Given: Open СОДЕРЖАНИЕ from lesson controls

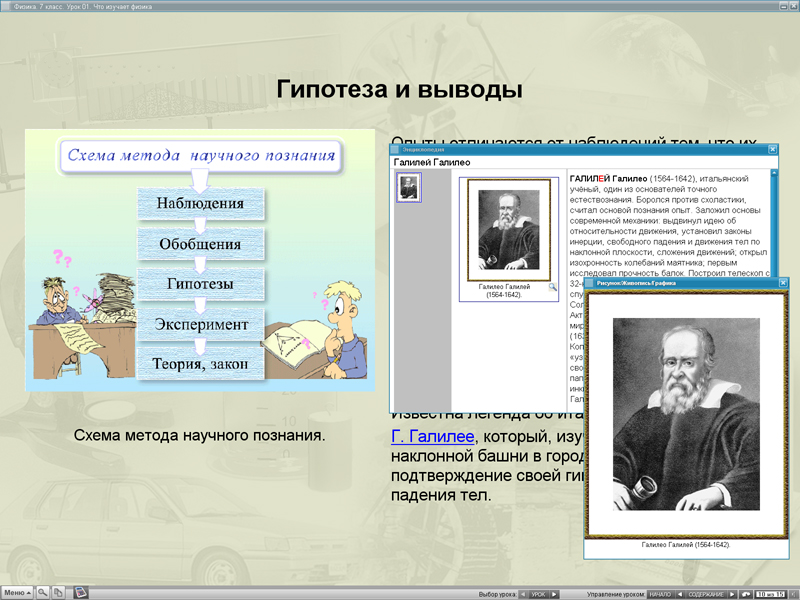Looking at the screenshot, I should tap(707, 591).
